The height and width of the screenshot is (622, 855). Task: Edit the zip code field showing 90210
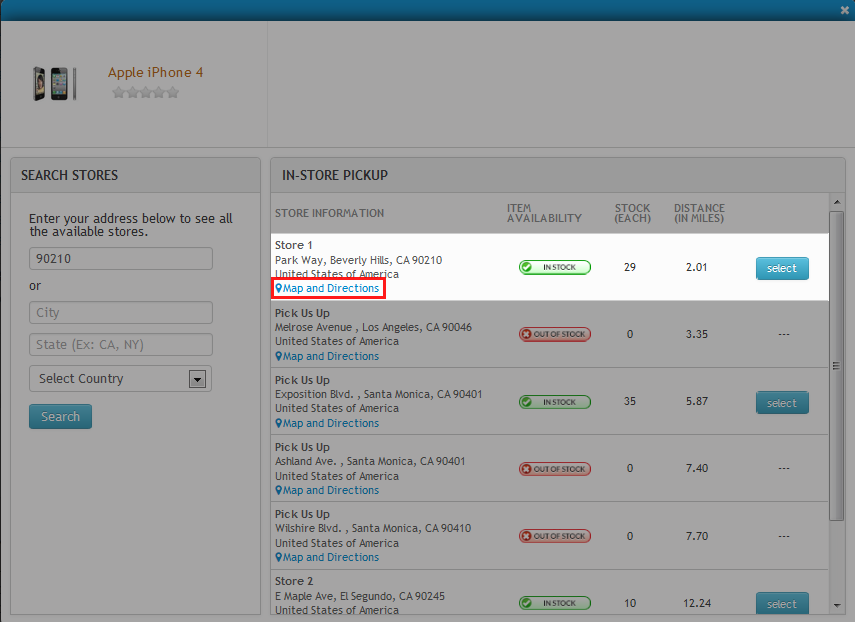pos(121,258)
